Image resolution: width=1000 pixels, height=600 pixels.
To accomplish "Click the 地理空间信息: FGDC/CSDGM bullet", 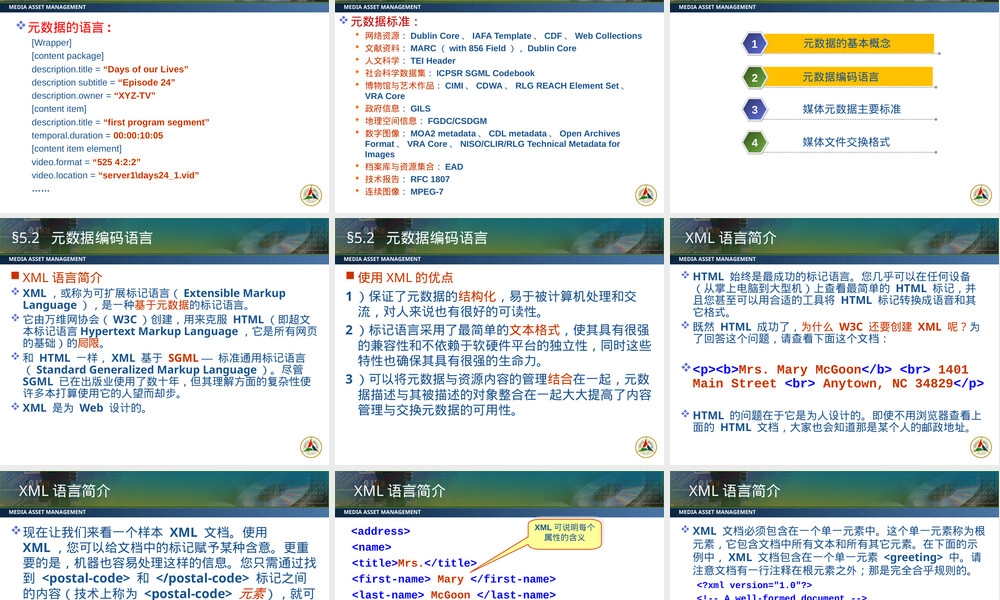I will coord(425,121).
